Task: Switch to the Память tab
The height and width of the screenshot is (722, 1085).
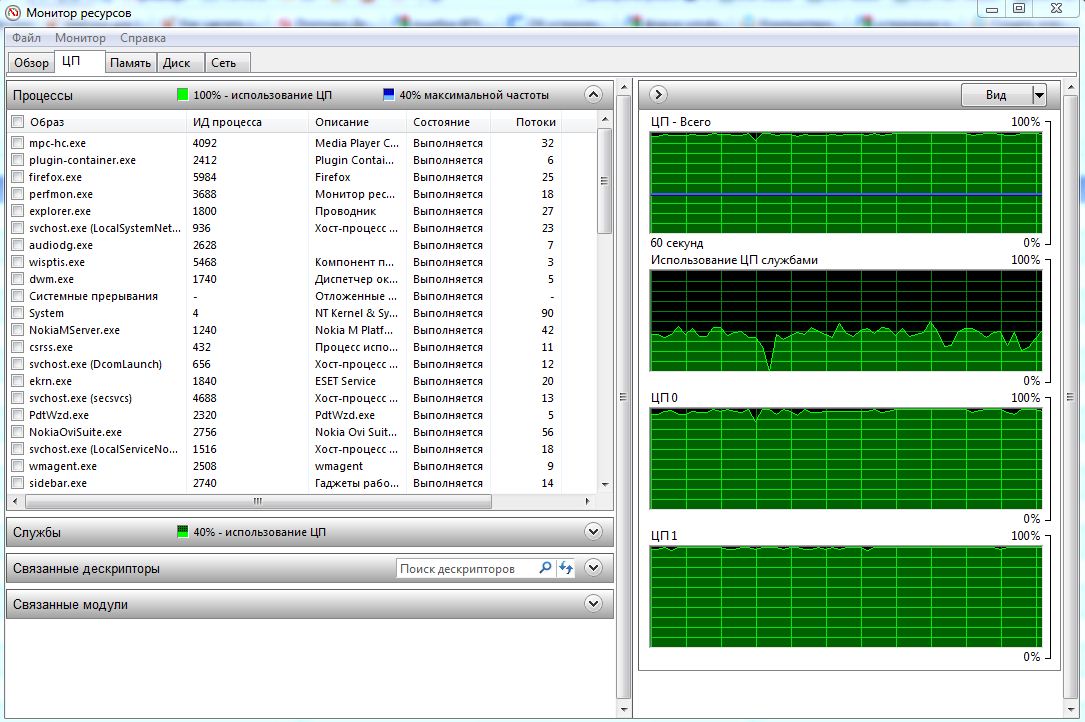Action: tap(130, 63)
